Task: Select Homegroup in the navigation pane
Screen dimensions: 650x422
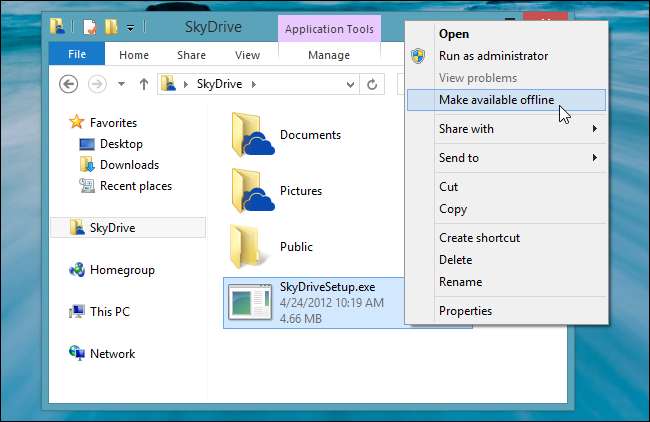Action: click(122, 270)
